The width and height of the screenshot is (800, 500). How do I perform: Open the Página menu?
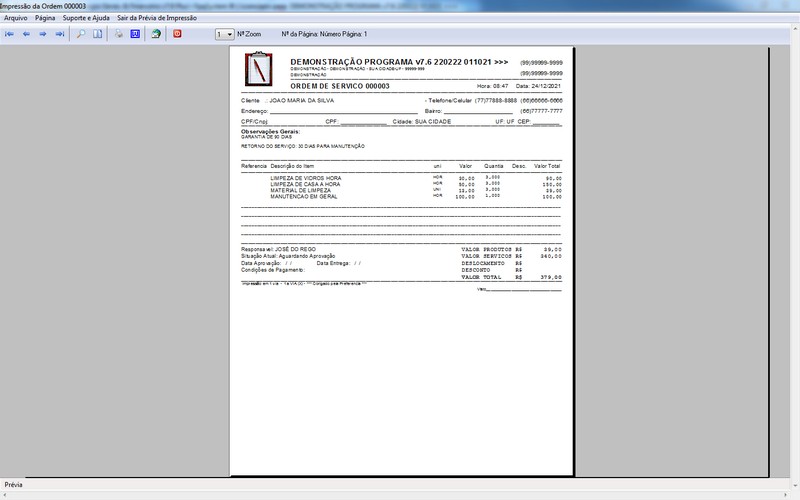pos(45,18)
